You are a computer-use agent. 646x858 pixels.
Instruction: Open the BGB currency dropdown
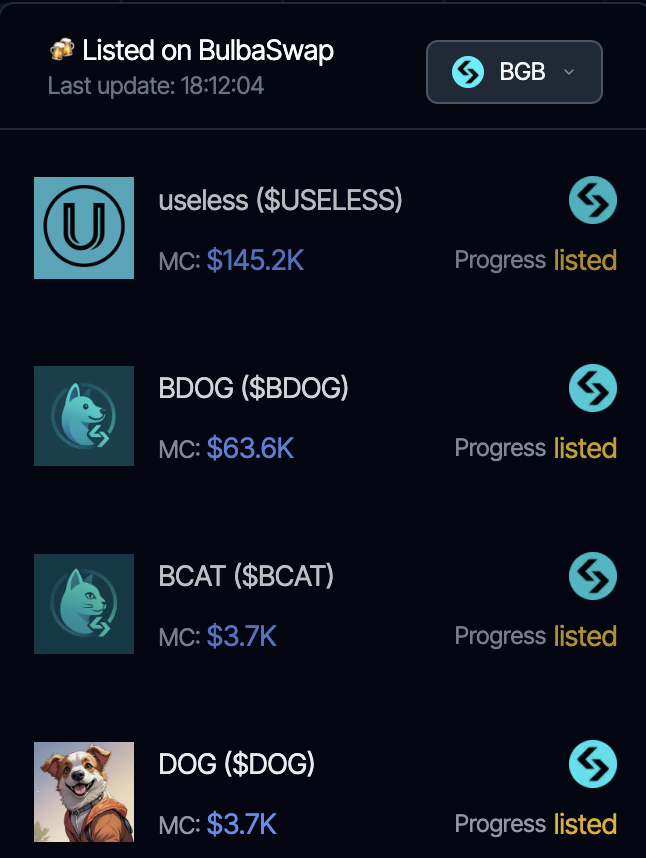coord(514,72)
